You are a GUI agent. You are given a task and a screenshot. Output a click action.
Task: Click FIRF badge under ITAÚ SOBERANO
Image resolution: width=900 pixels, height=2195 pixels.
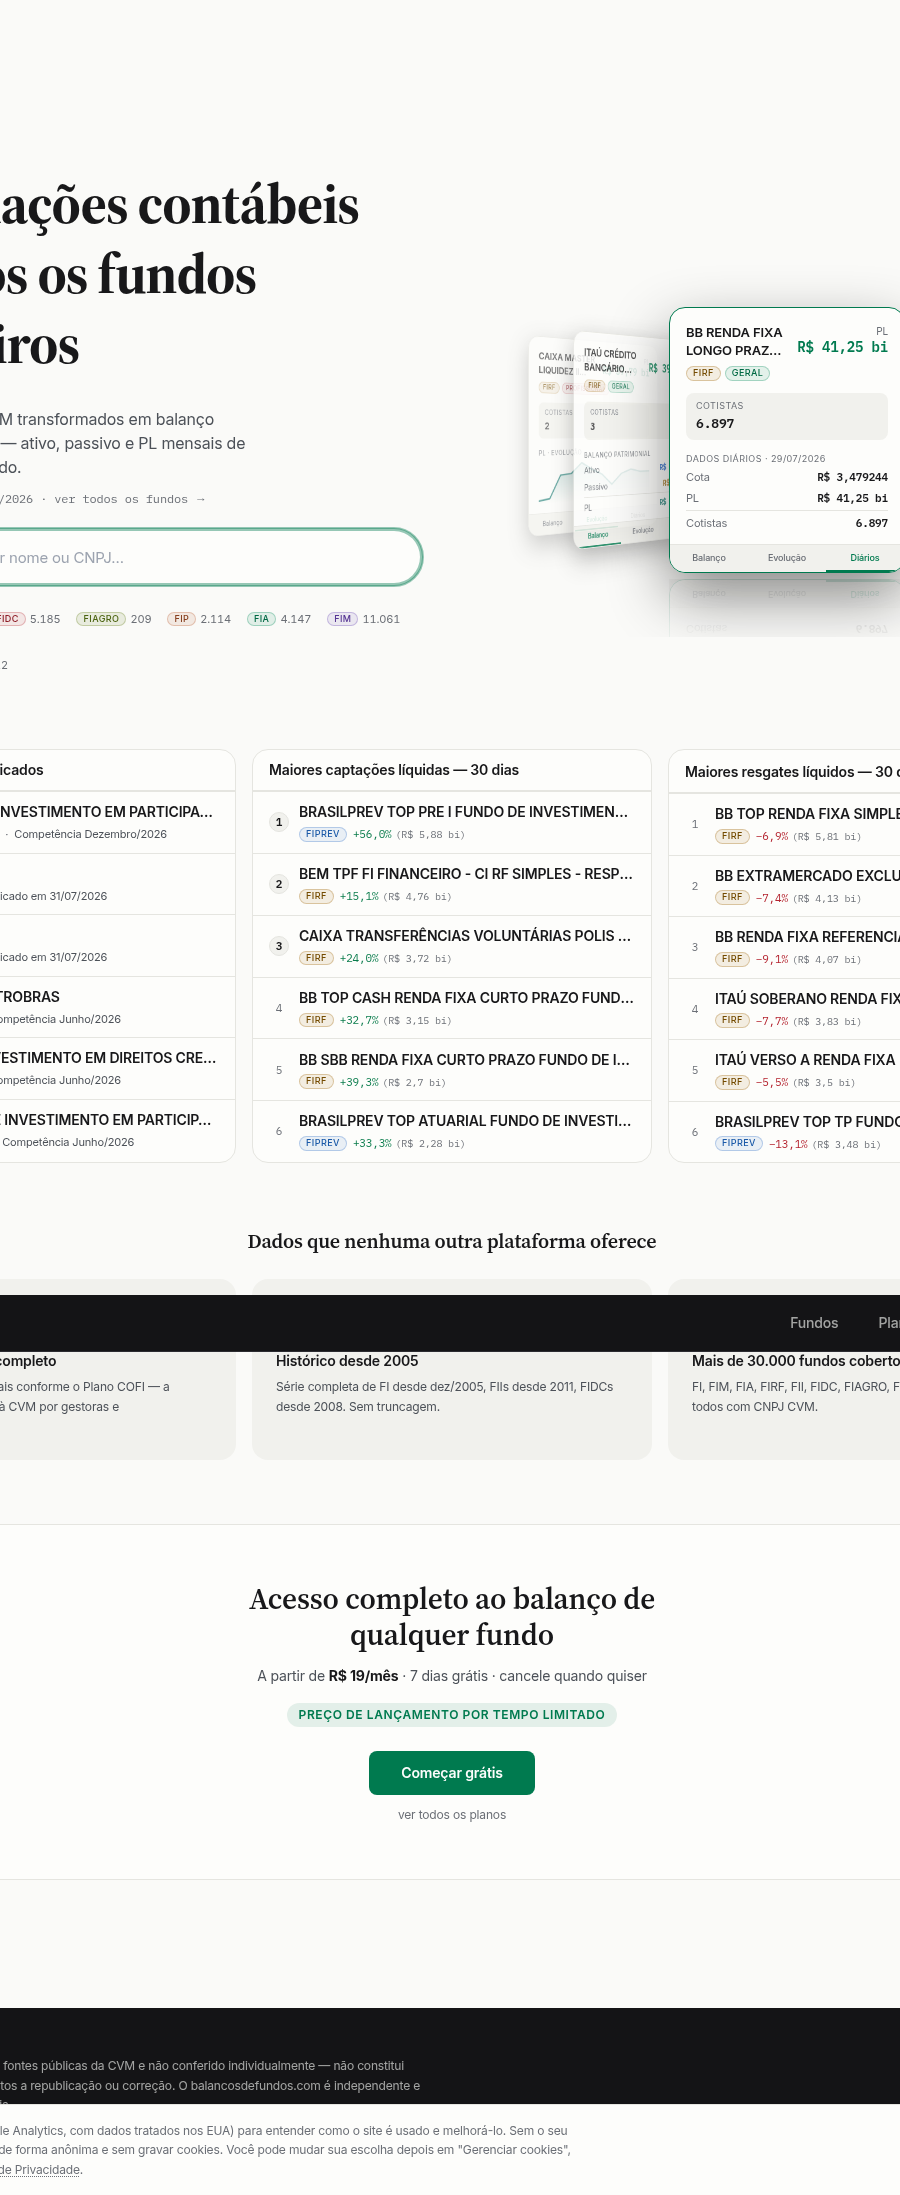[x=732, y=1020]
